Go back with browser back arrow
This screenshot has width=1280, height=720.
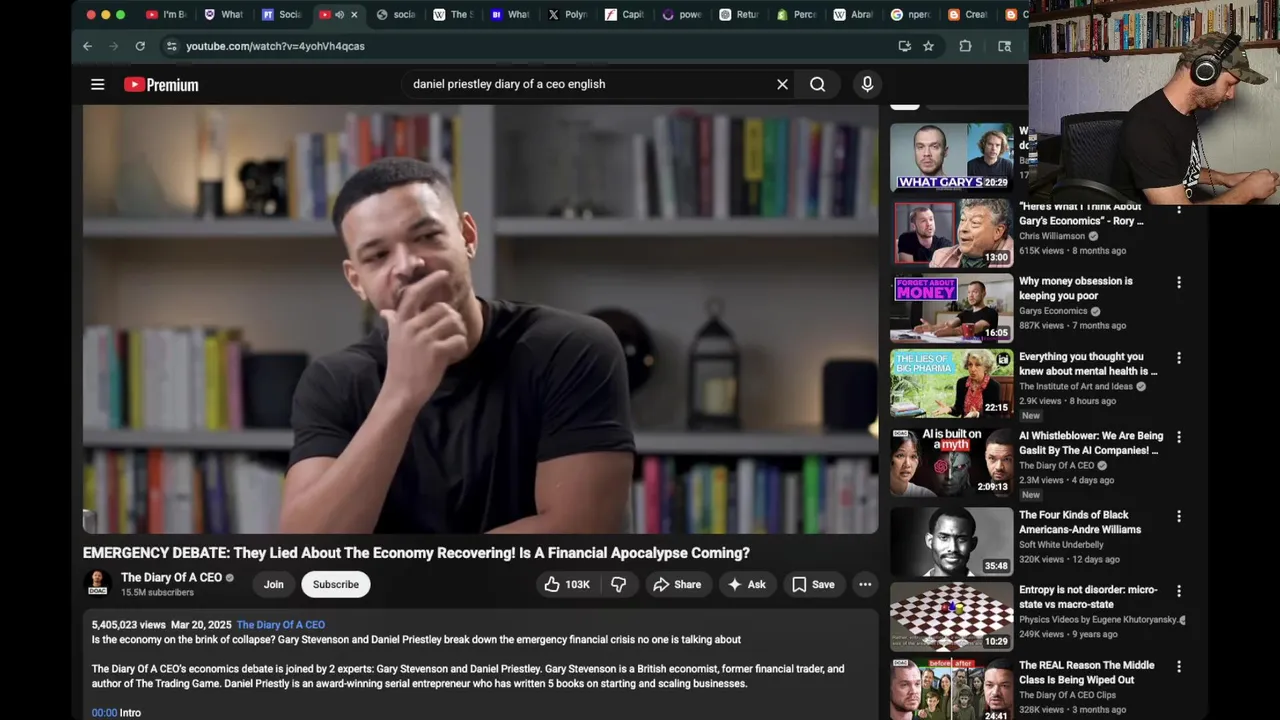tap(87, 46)
